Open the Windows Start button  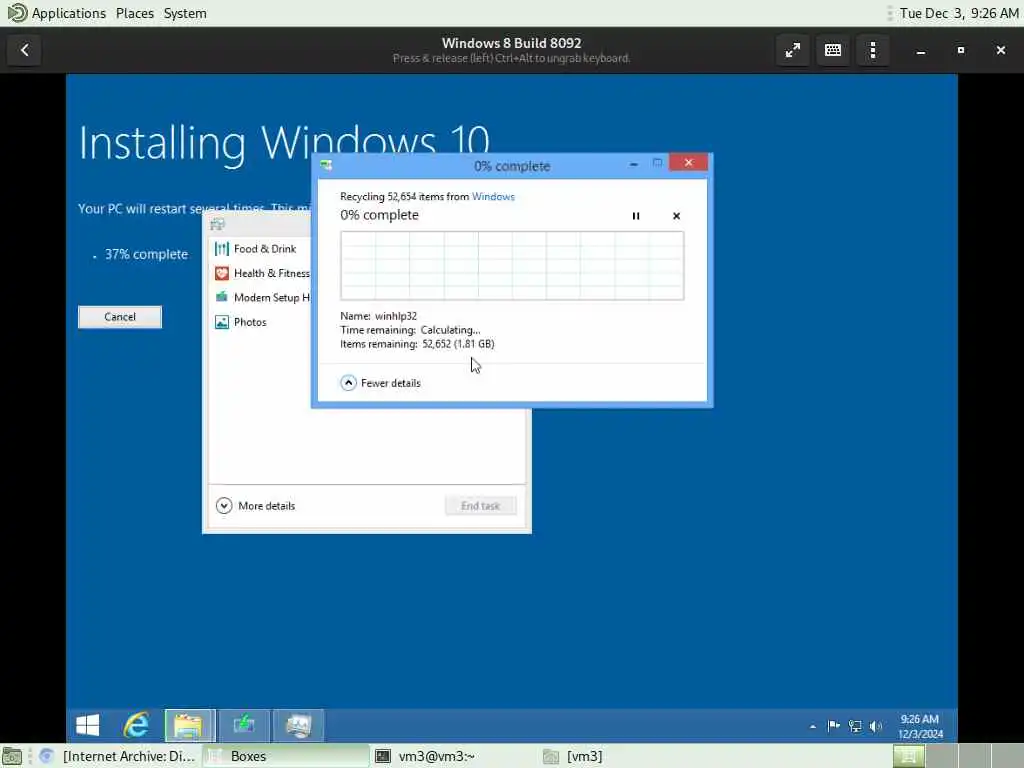point(88,725)
